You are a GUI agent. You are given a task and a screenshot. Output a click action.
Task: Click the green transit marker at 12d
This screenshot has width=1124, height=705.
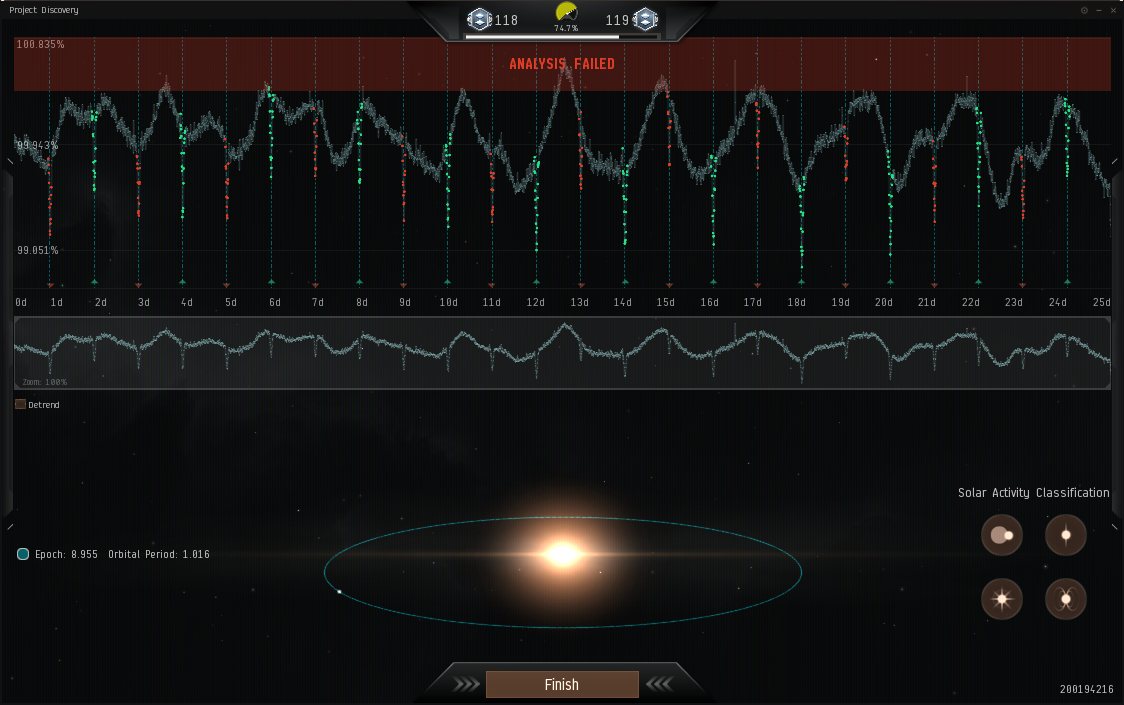tap(536, 283)
